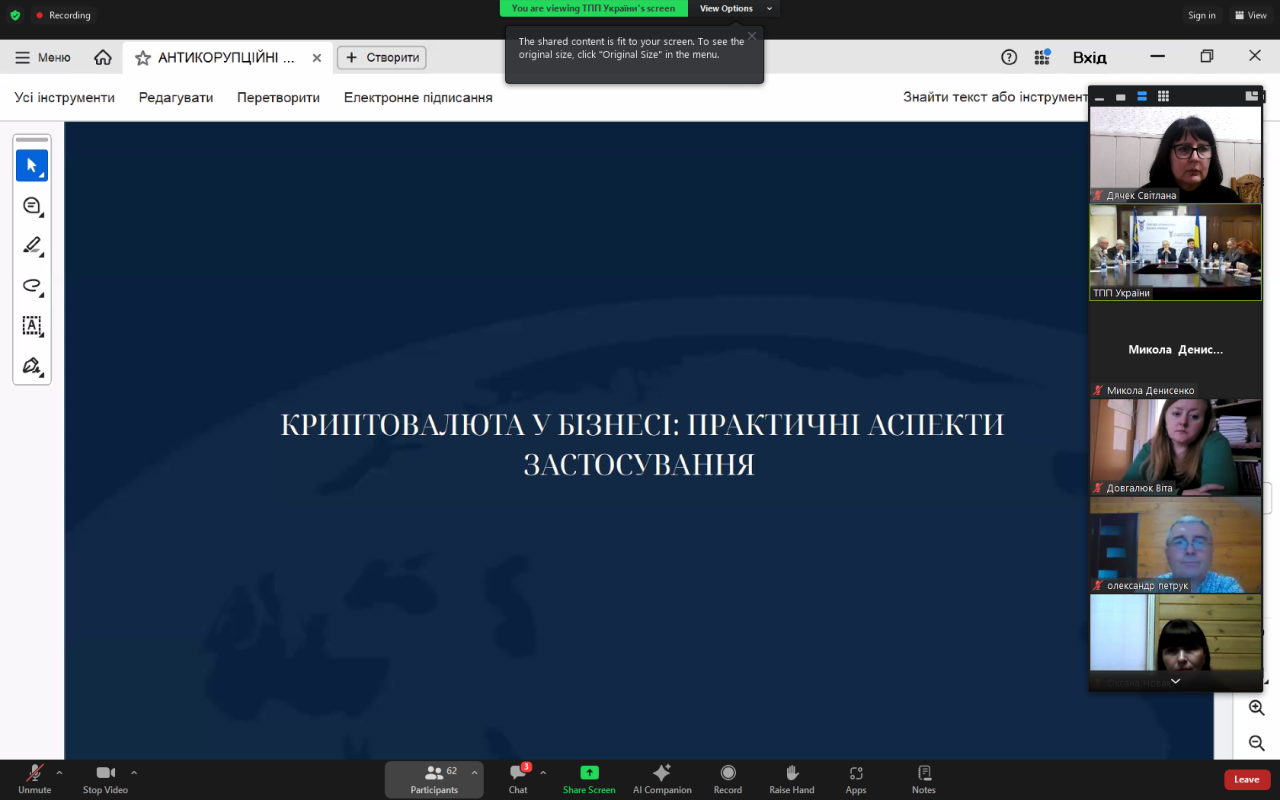Screen dimensions: 1280x800
Task: Leave the meeting
Action: click(x=1246, y=779)
